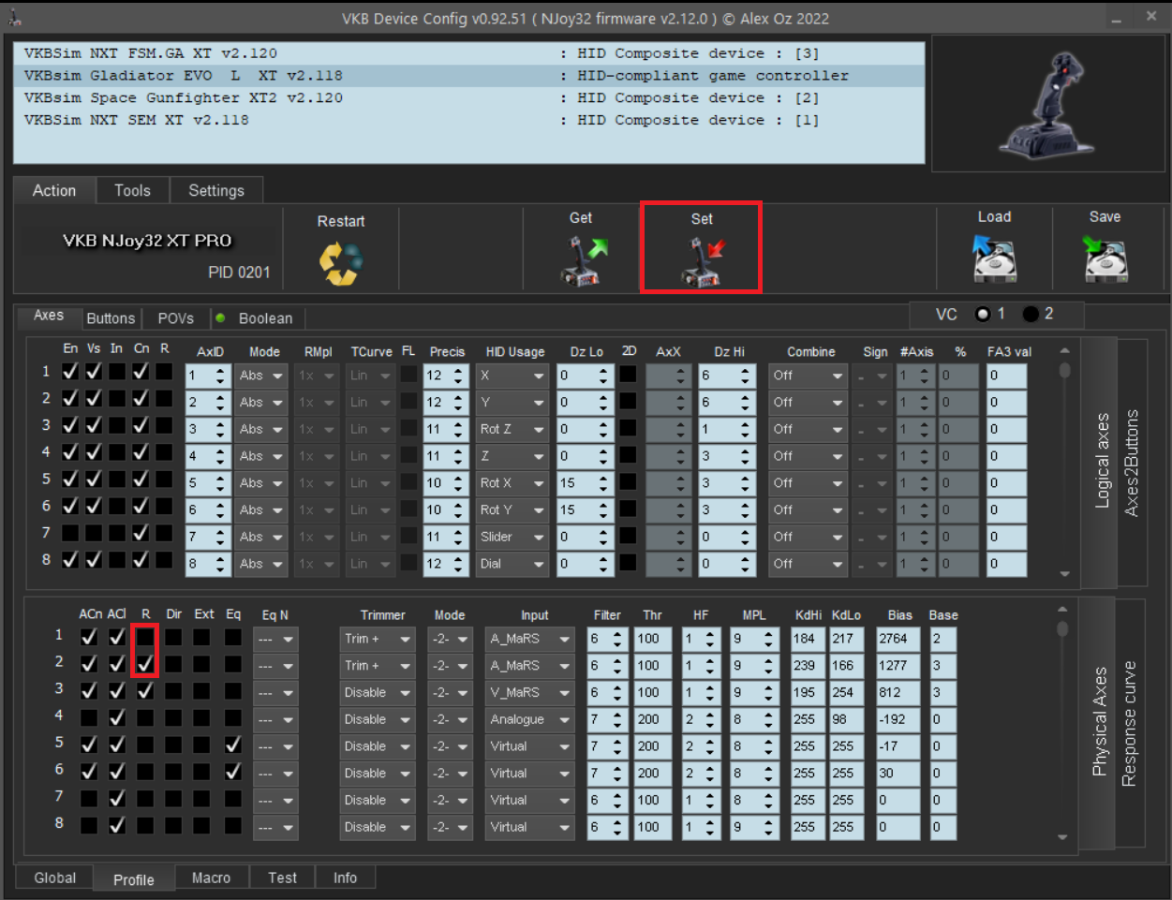Open HID Usage dropdown showing Rot Z
Screen dimensions: 1172x900
pyautogui.click(x=512, y=429)
